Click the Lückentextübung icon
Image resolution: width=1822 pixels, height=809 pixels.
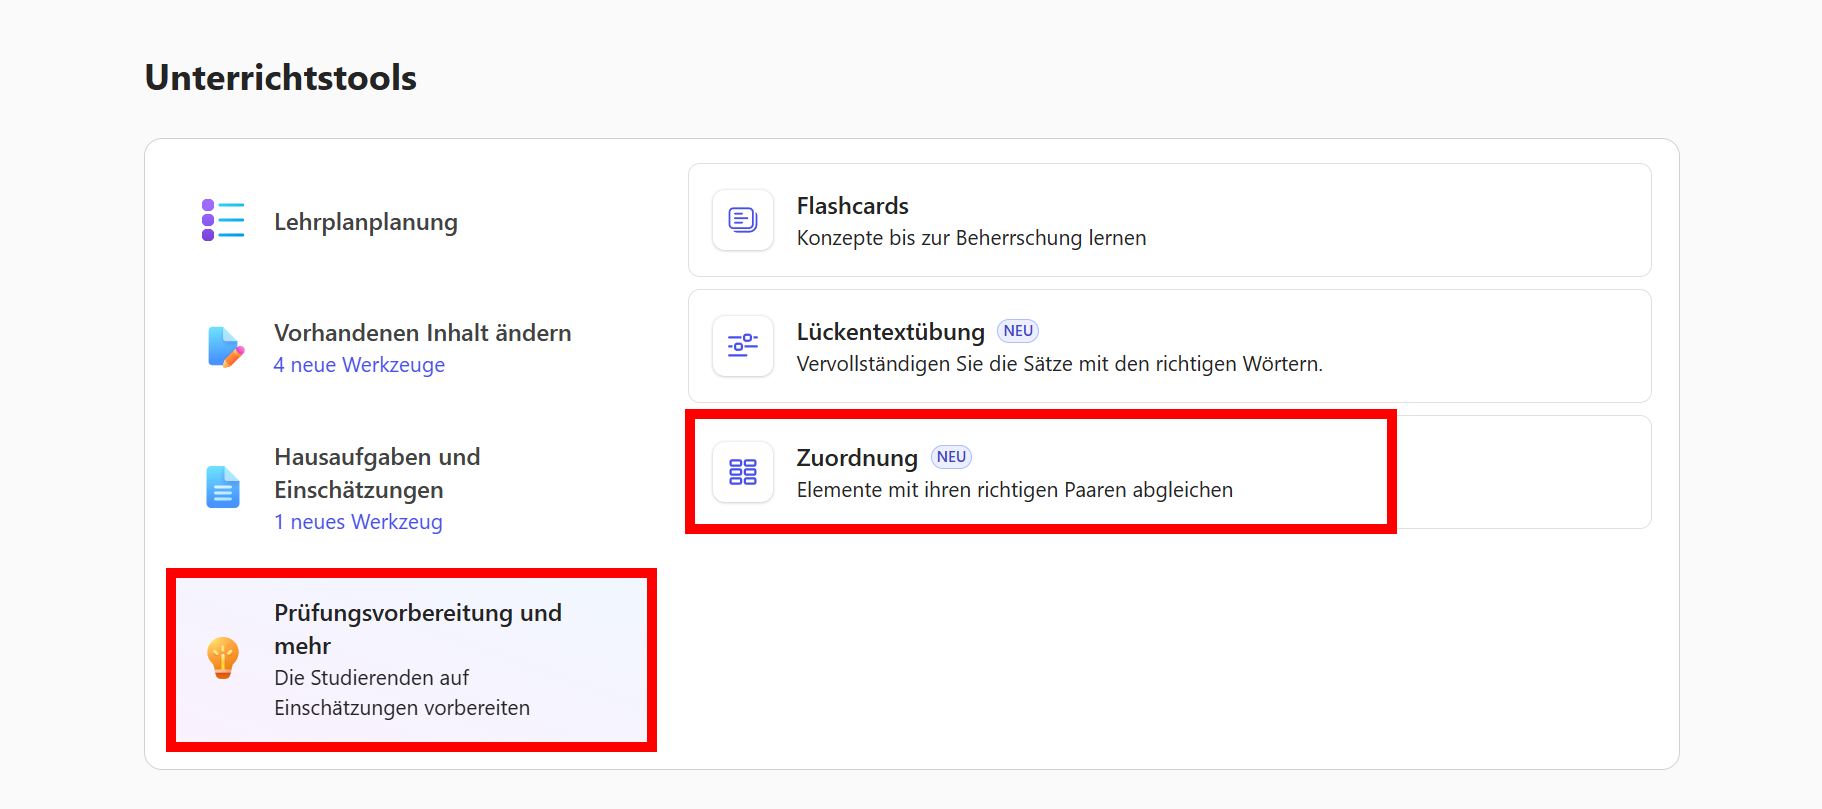[x=742, y=346]
